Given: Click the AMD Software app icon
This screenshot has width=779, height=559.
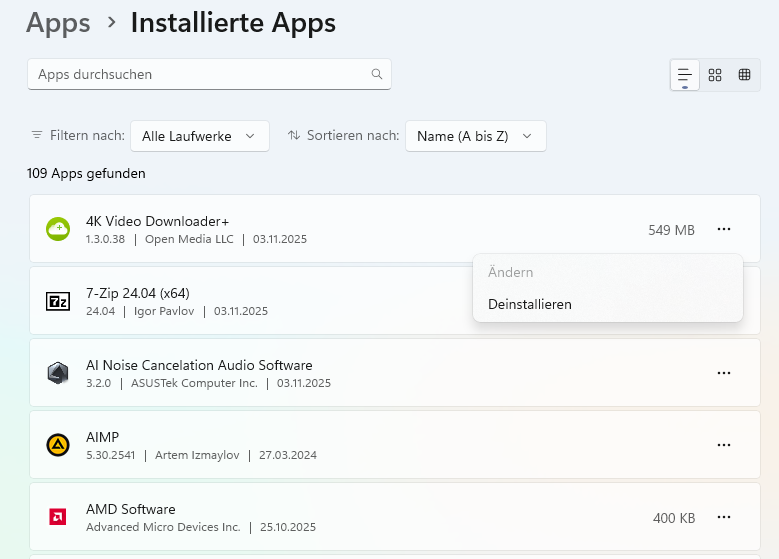Looking at the screenshot, I should pos(58,517).
